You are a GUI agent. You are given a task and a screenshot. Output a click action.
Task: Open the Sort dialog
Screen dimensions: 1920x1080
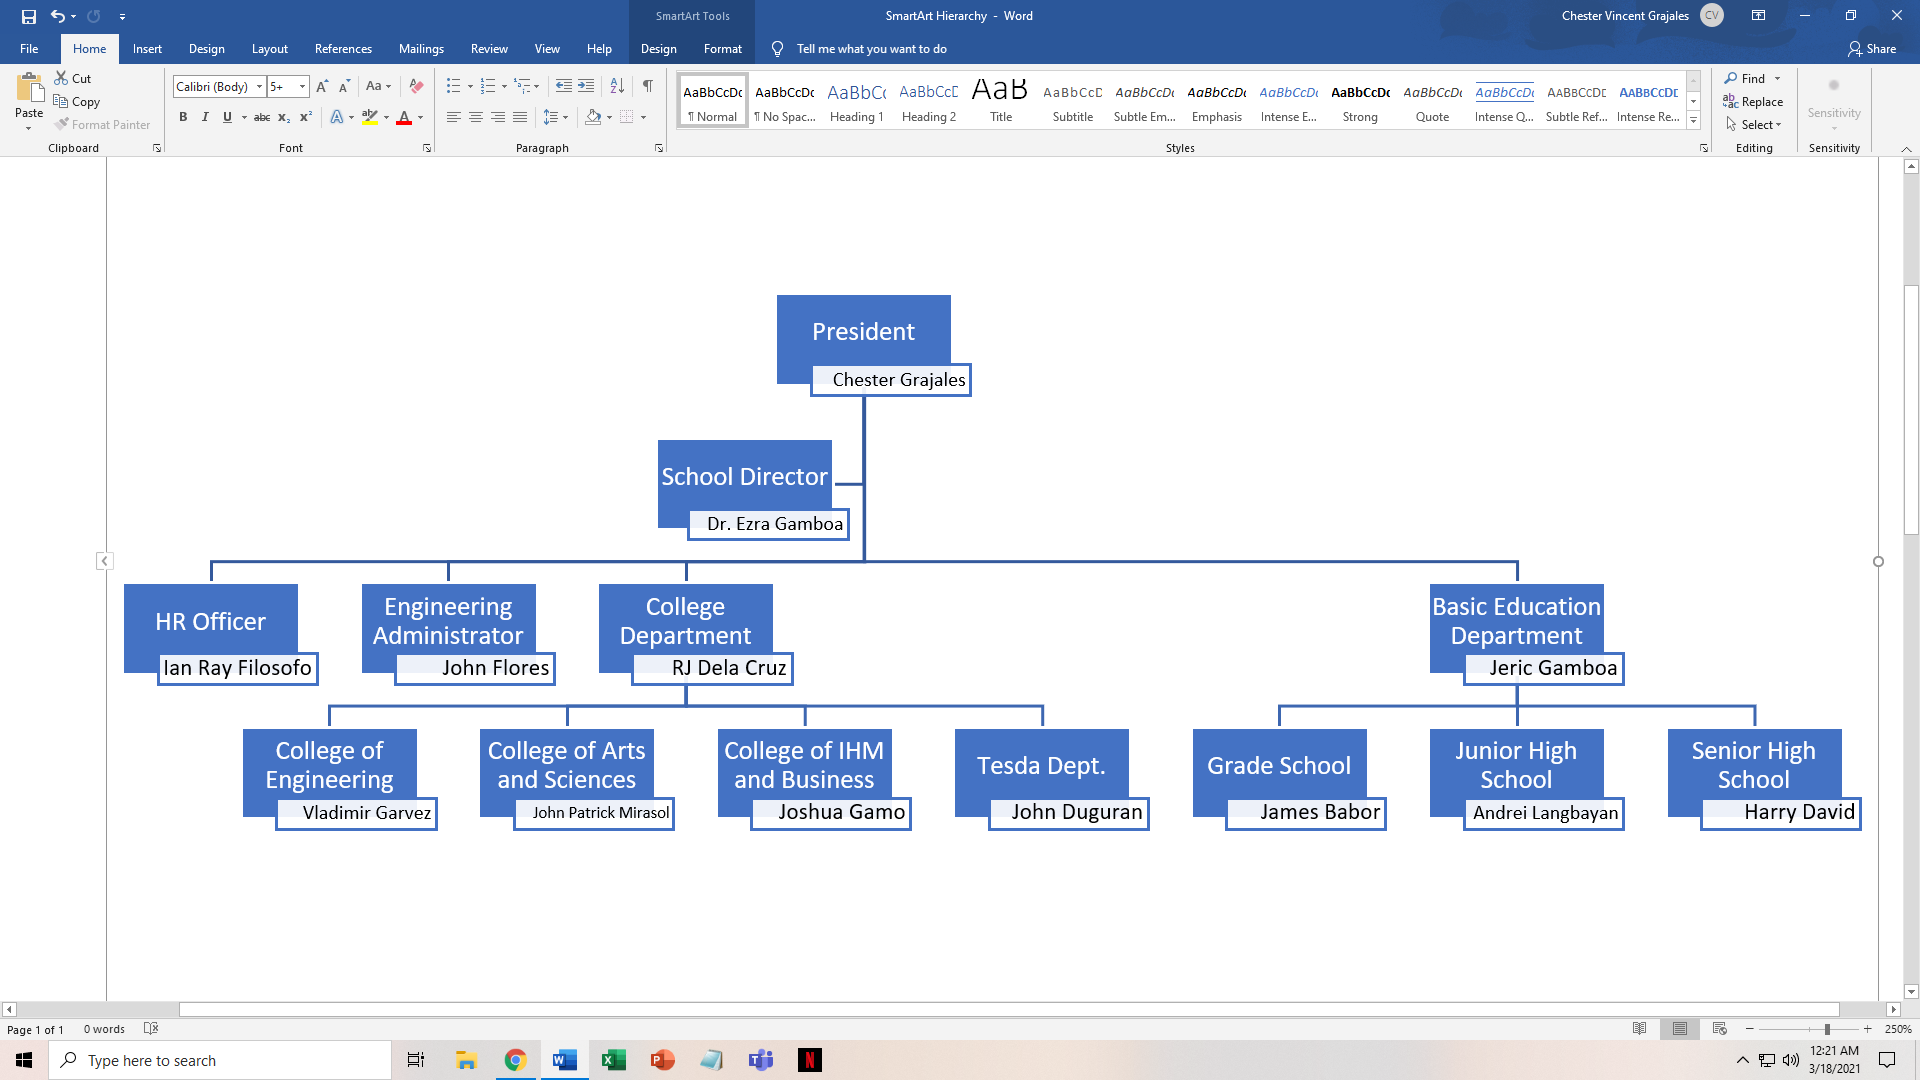(616, 86)
